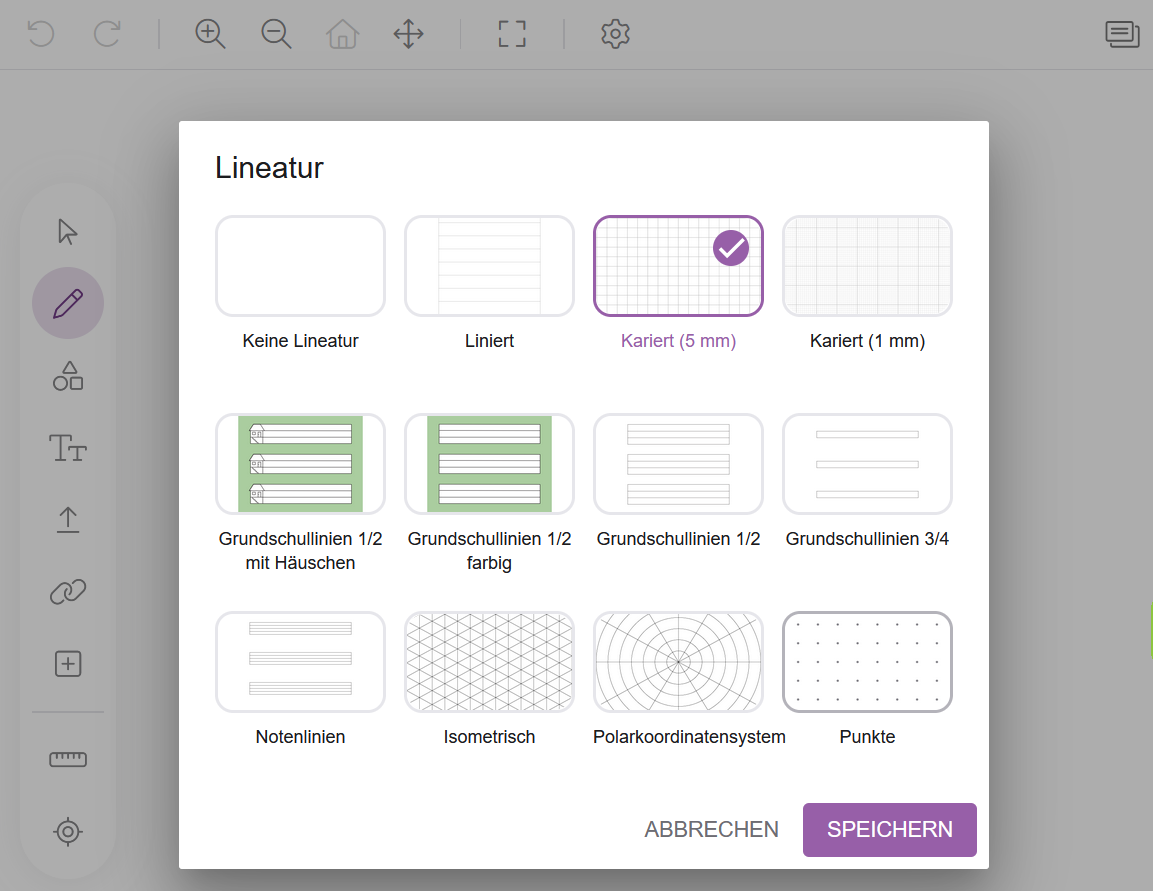The width and height of the screenshot is (1153, 891).
Task: Select the text tool
Action: click(x=68, y=448)
